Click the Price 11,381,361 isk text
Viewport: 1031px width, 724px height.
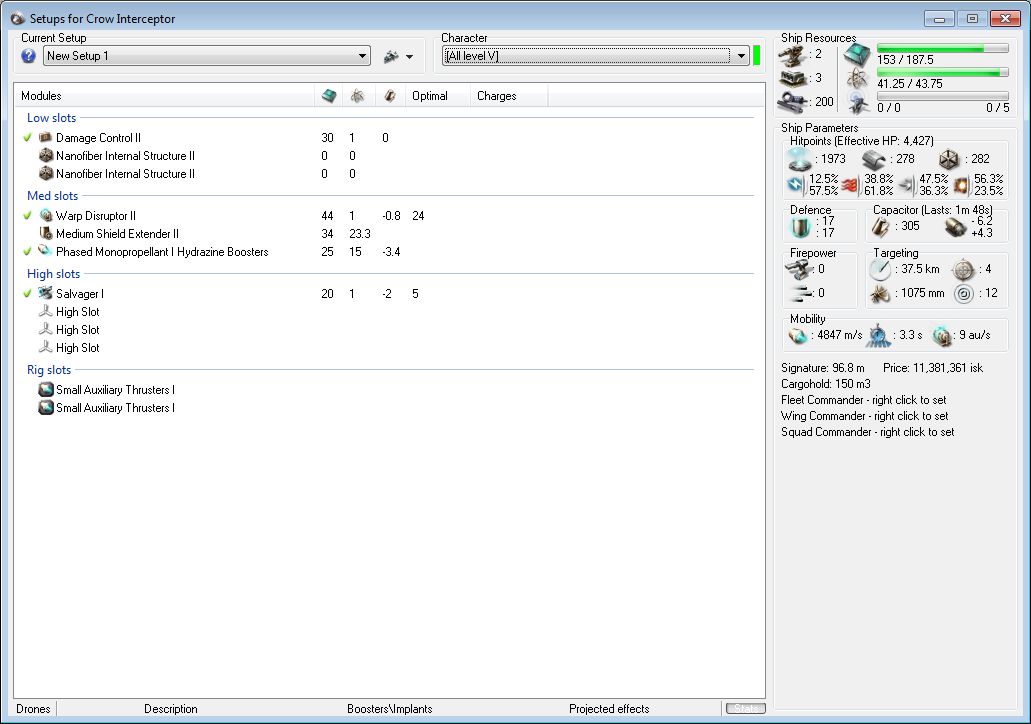point(932,368)
